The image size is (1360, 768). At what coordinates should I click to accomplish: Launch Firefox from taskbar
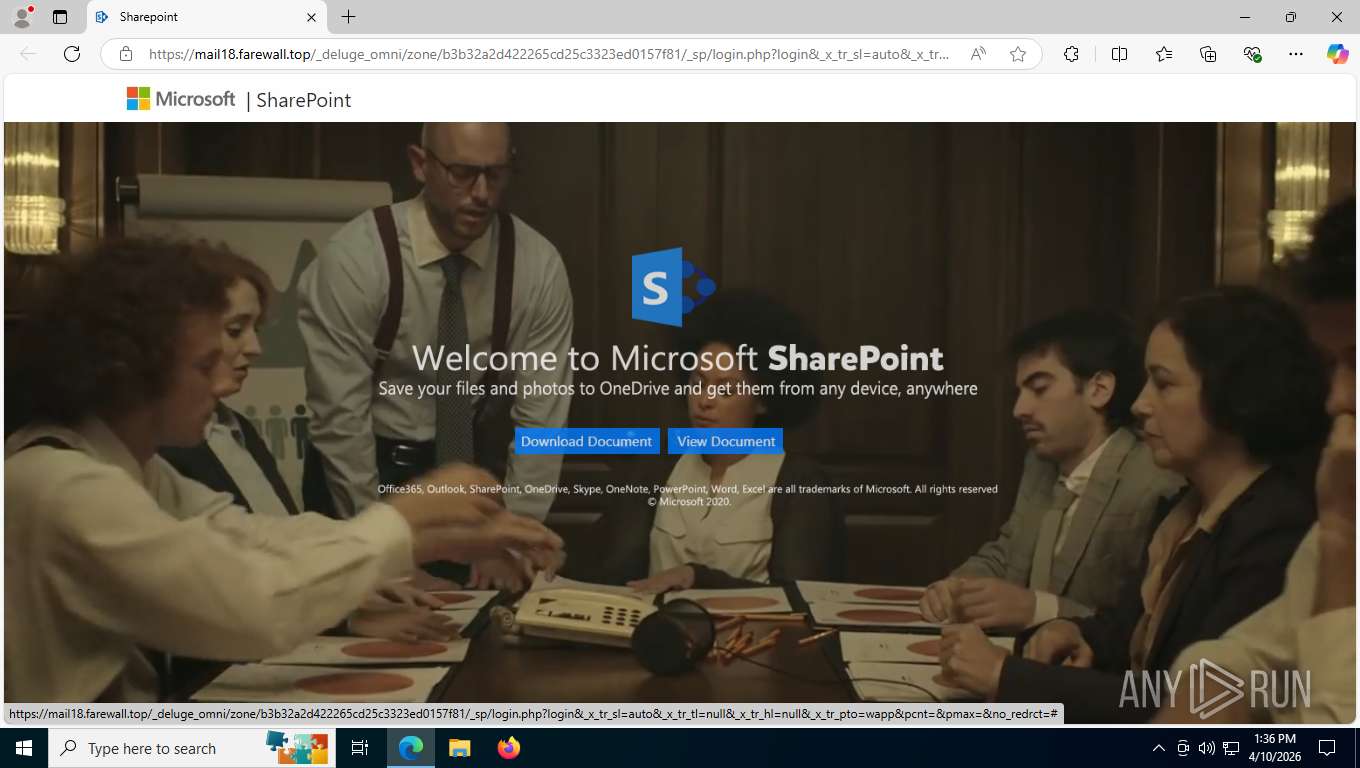509,748
